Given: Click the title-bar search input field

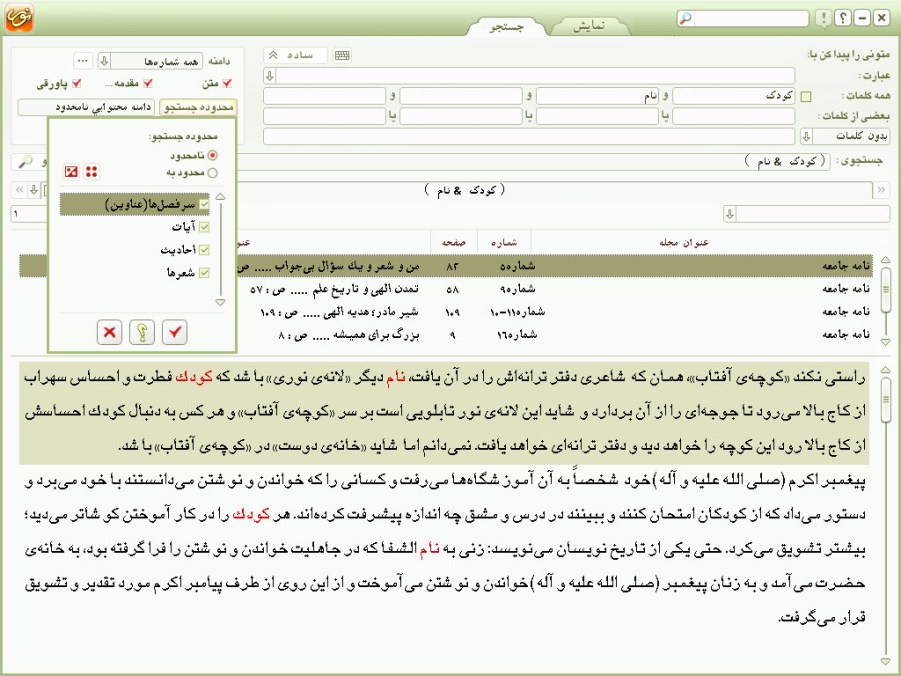Looking at the screenshot, I should [751, 18].
